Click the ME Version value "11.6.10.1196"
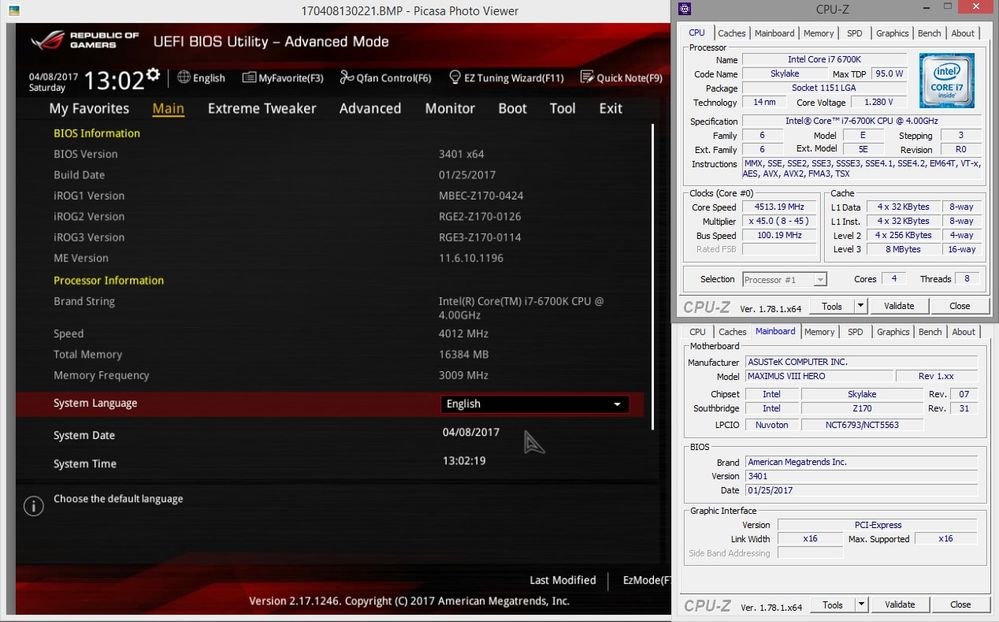The image size is (999, 622). tap(471, 258)
